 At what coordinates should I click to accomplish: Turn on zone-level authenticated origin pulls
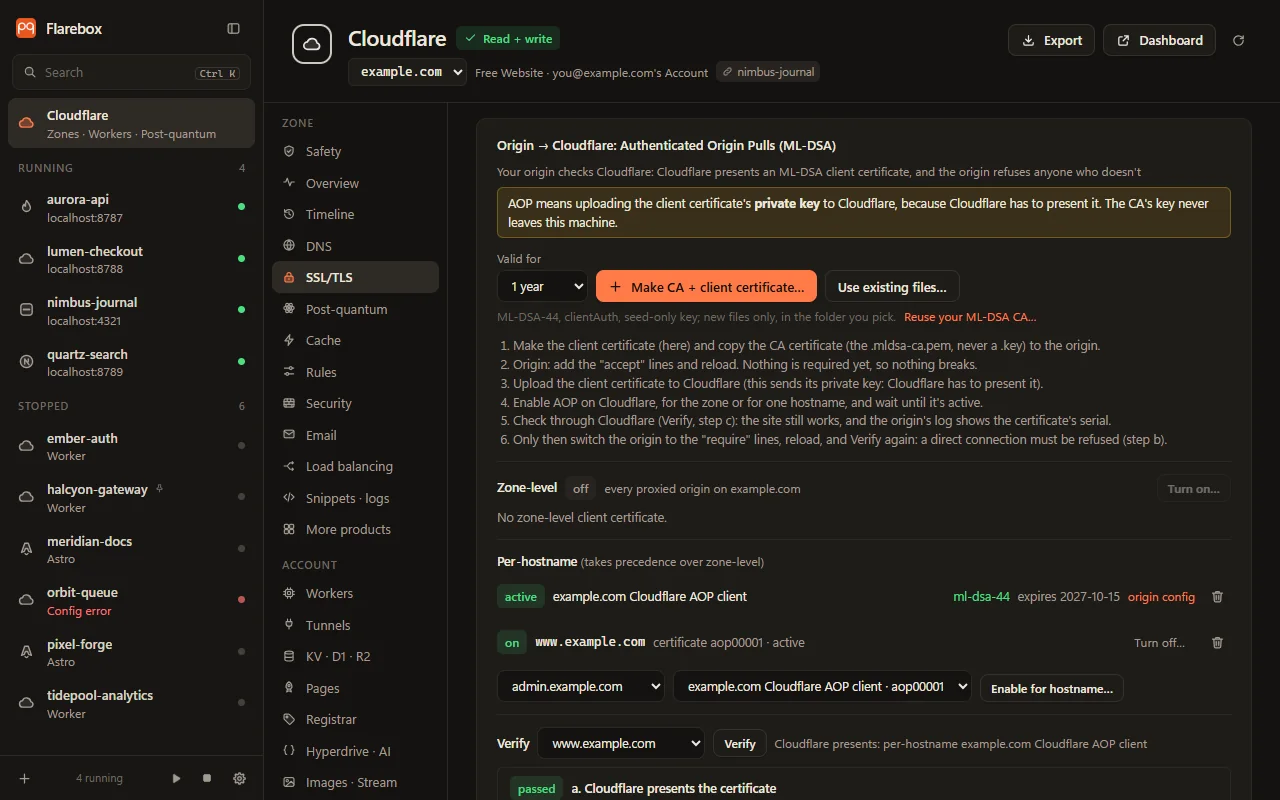pyautogui.click(x=1194, y=489)
